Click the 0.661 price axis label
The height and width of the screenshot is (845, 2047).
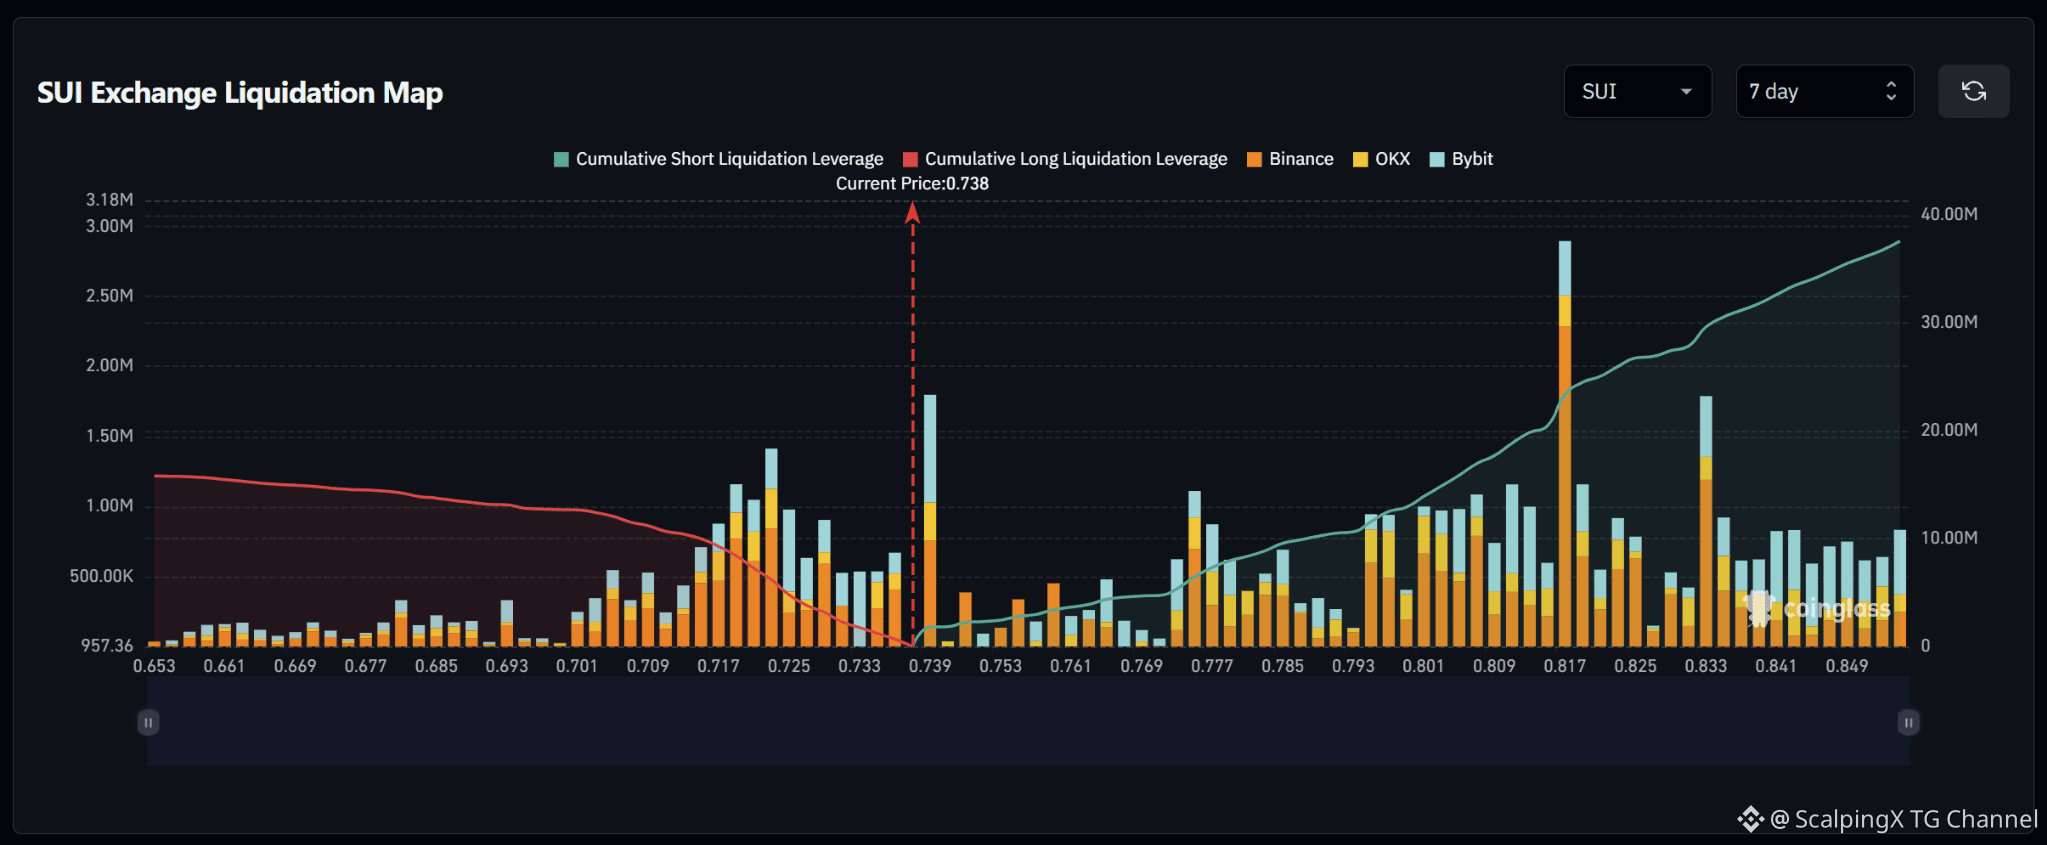click(224, 666)
